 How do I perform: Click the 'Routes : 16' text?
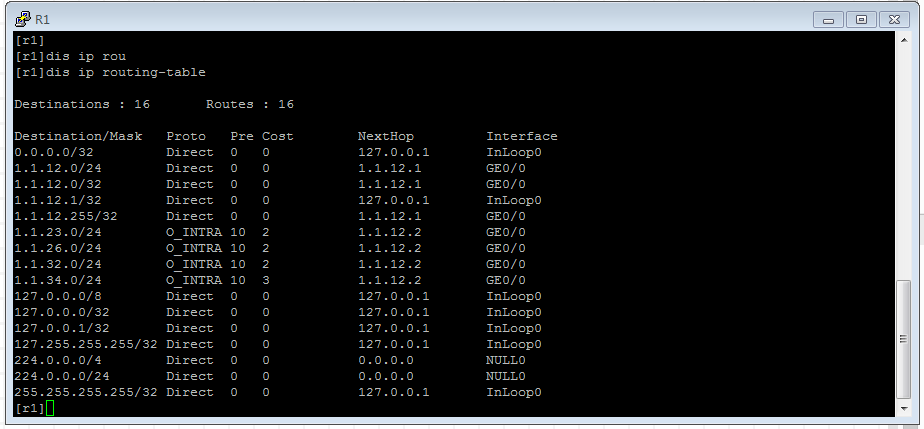click(x=250, y=104)
